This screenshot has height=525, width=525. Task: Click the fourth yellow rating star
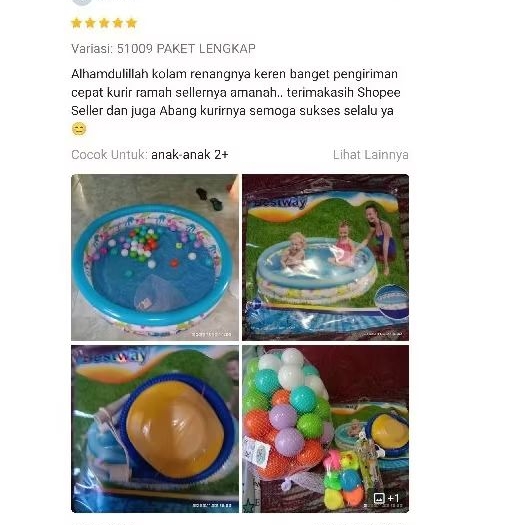118,23
